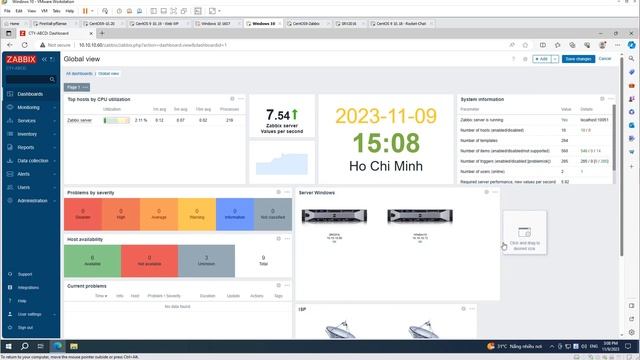Open Support in the sidebar
This screenshot has height=360, width=640.
click(x=24, y=274)
